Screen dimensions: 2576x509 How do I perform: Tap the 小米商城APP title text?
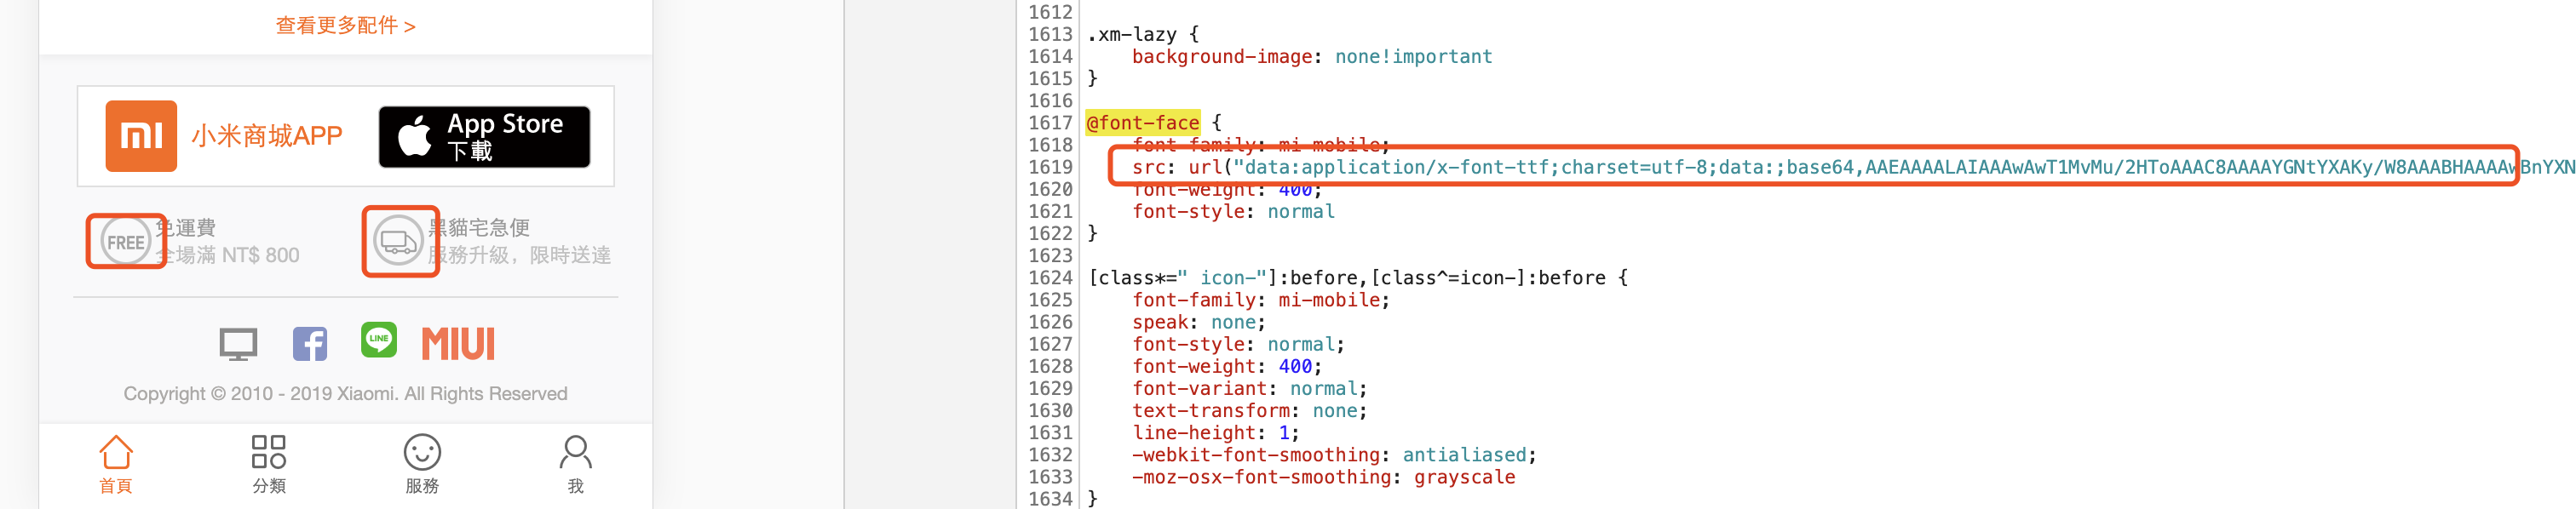pos(267,136)
